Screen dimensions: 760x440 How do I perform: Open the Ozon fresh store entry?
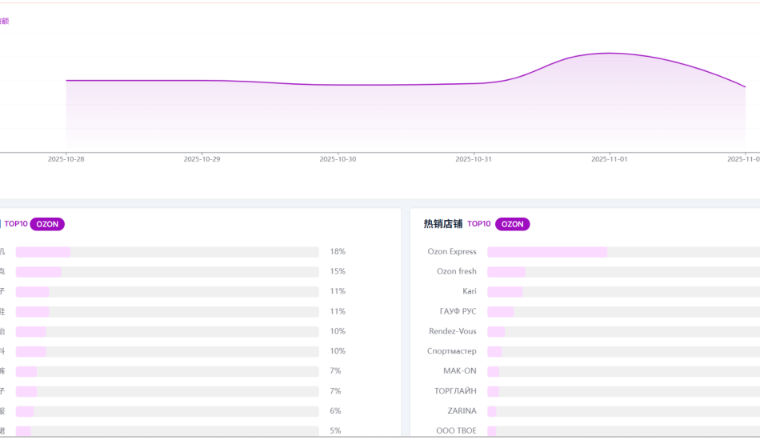457,272
